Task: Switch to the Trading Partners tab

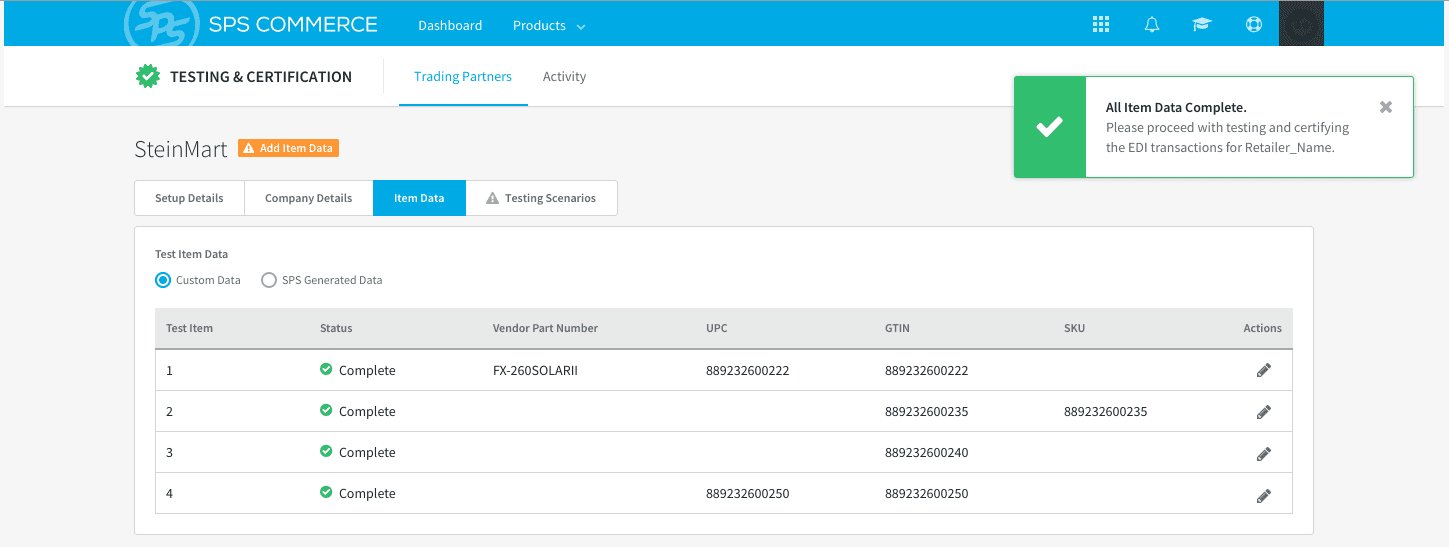Action: click(x=463, y=76)
